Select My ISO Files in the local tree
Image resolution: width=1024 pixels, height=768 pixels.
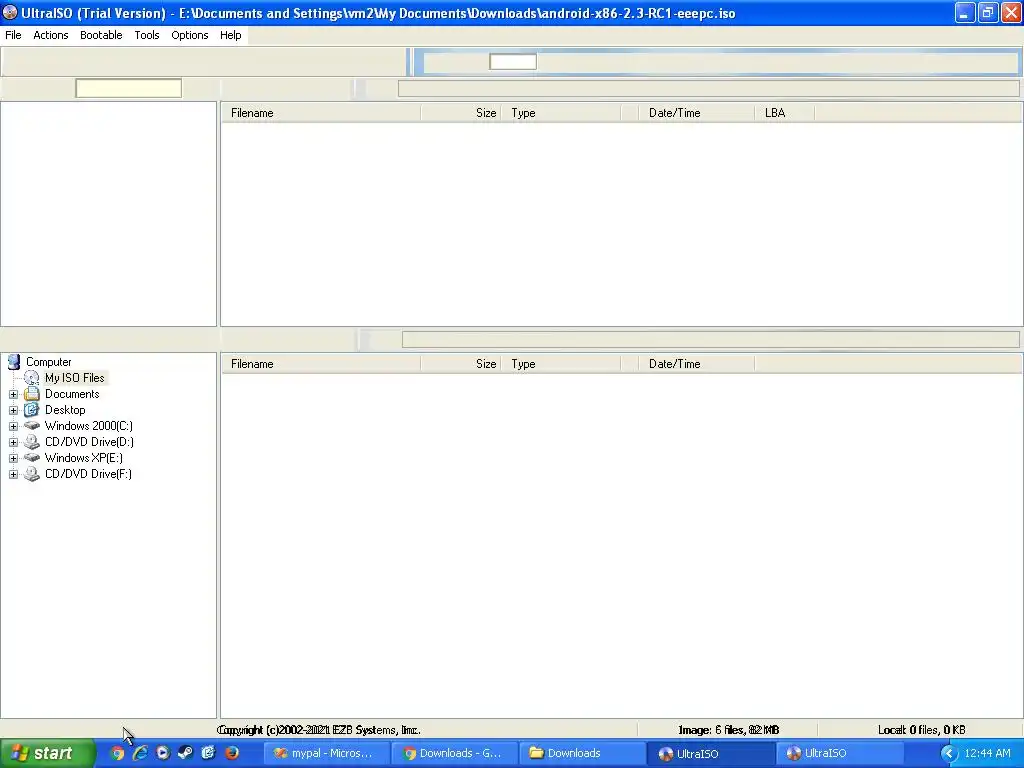[x=74, y=378]
